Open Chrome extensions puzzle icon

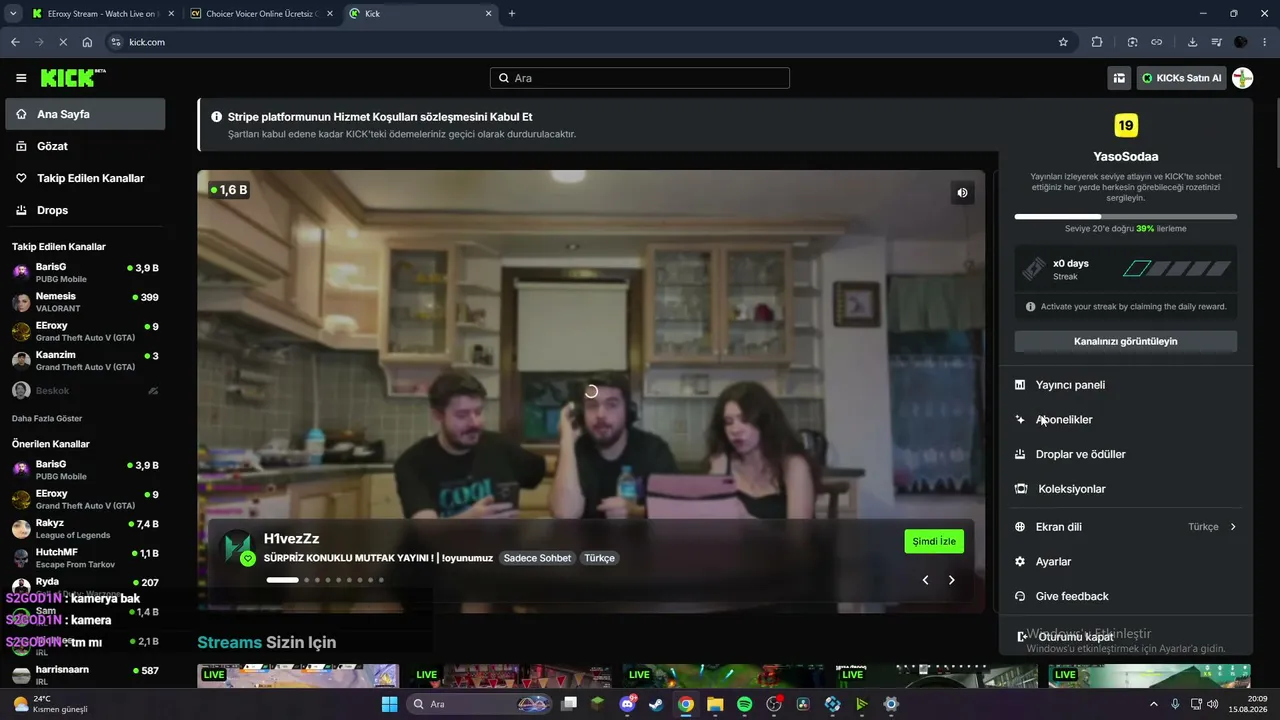pyautogui.click(x=1097, y=42)
